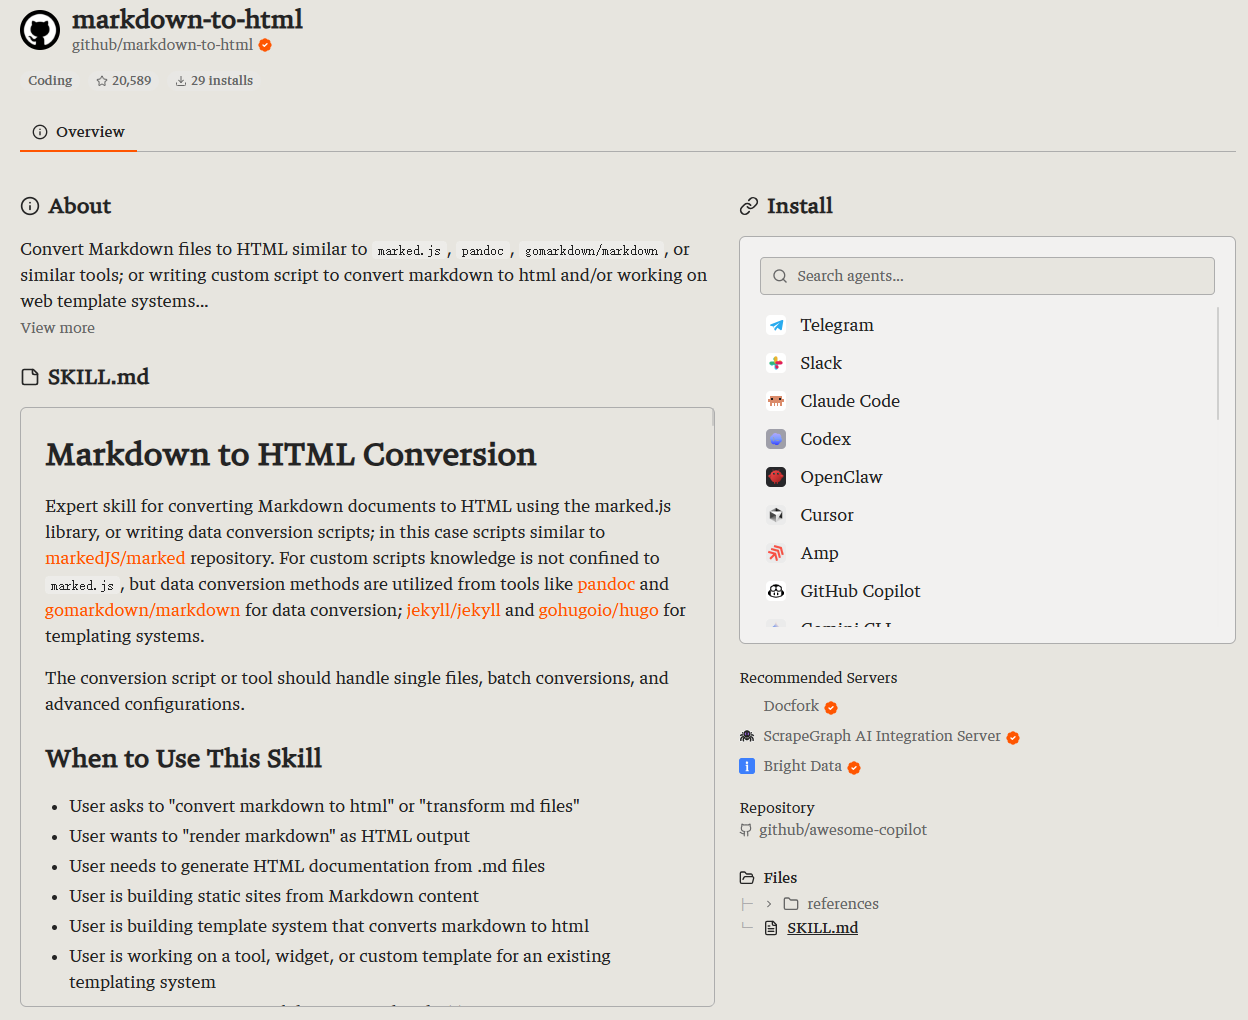1248x1020 pixels.
Task: Click the GitHub octocat logo
Action: 40,31
